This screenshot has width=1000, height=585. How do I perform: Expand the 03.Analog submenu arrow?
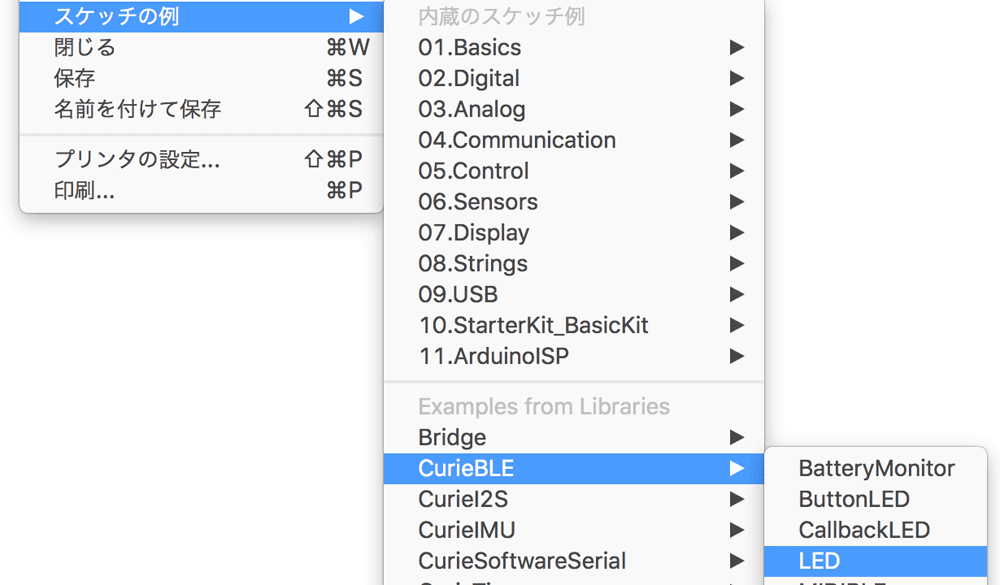coord(737,109)
